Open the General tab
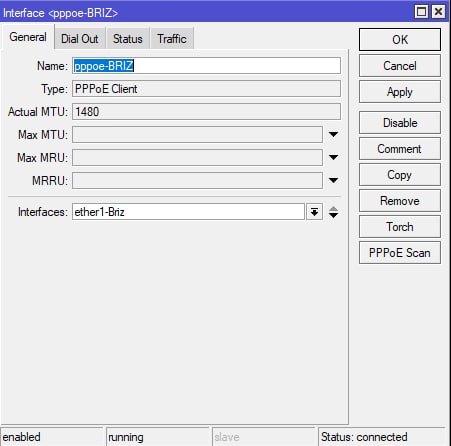The image size is (451, 446). [28, 37]
